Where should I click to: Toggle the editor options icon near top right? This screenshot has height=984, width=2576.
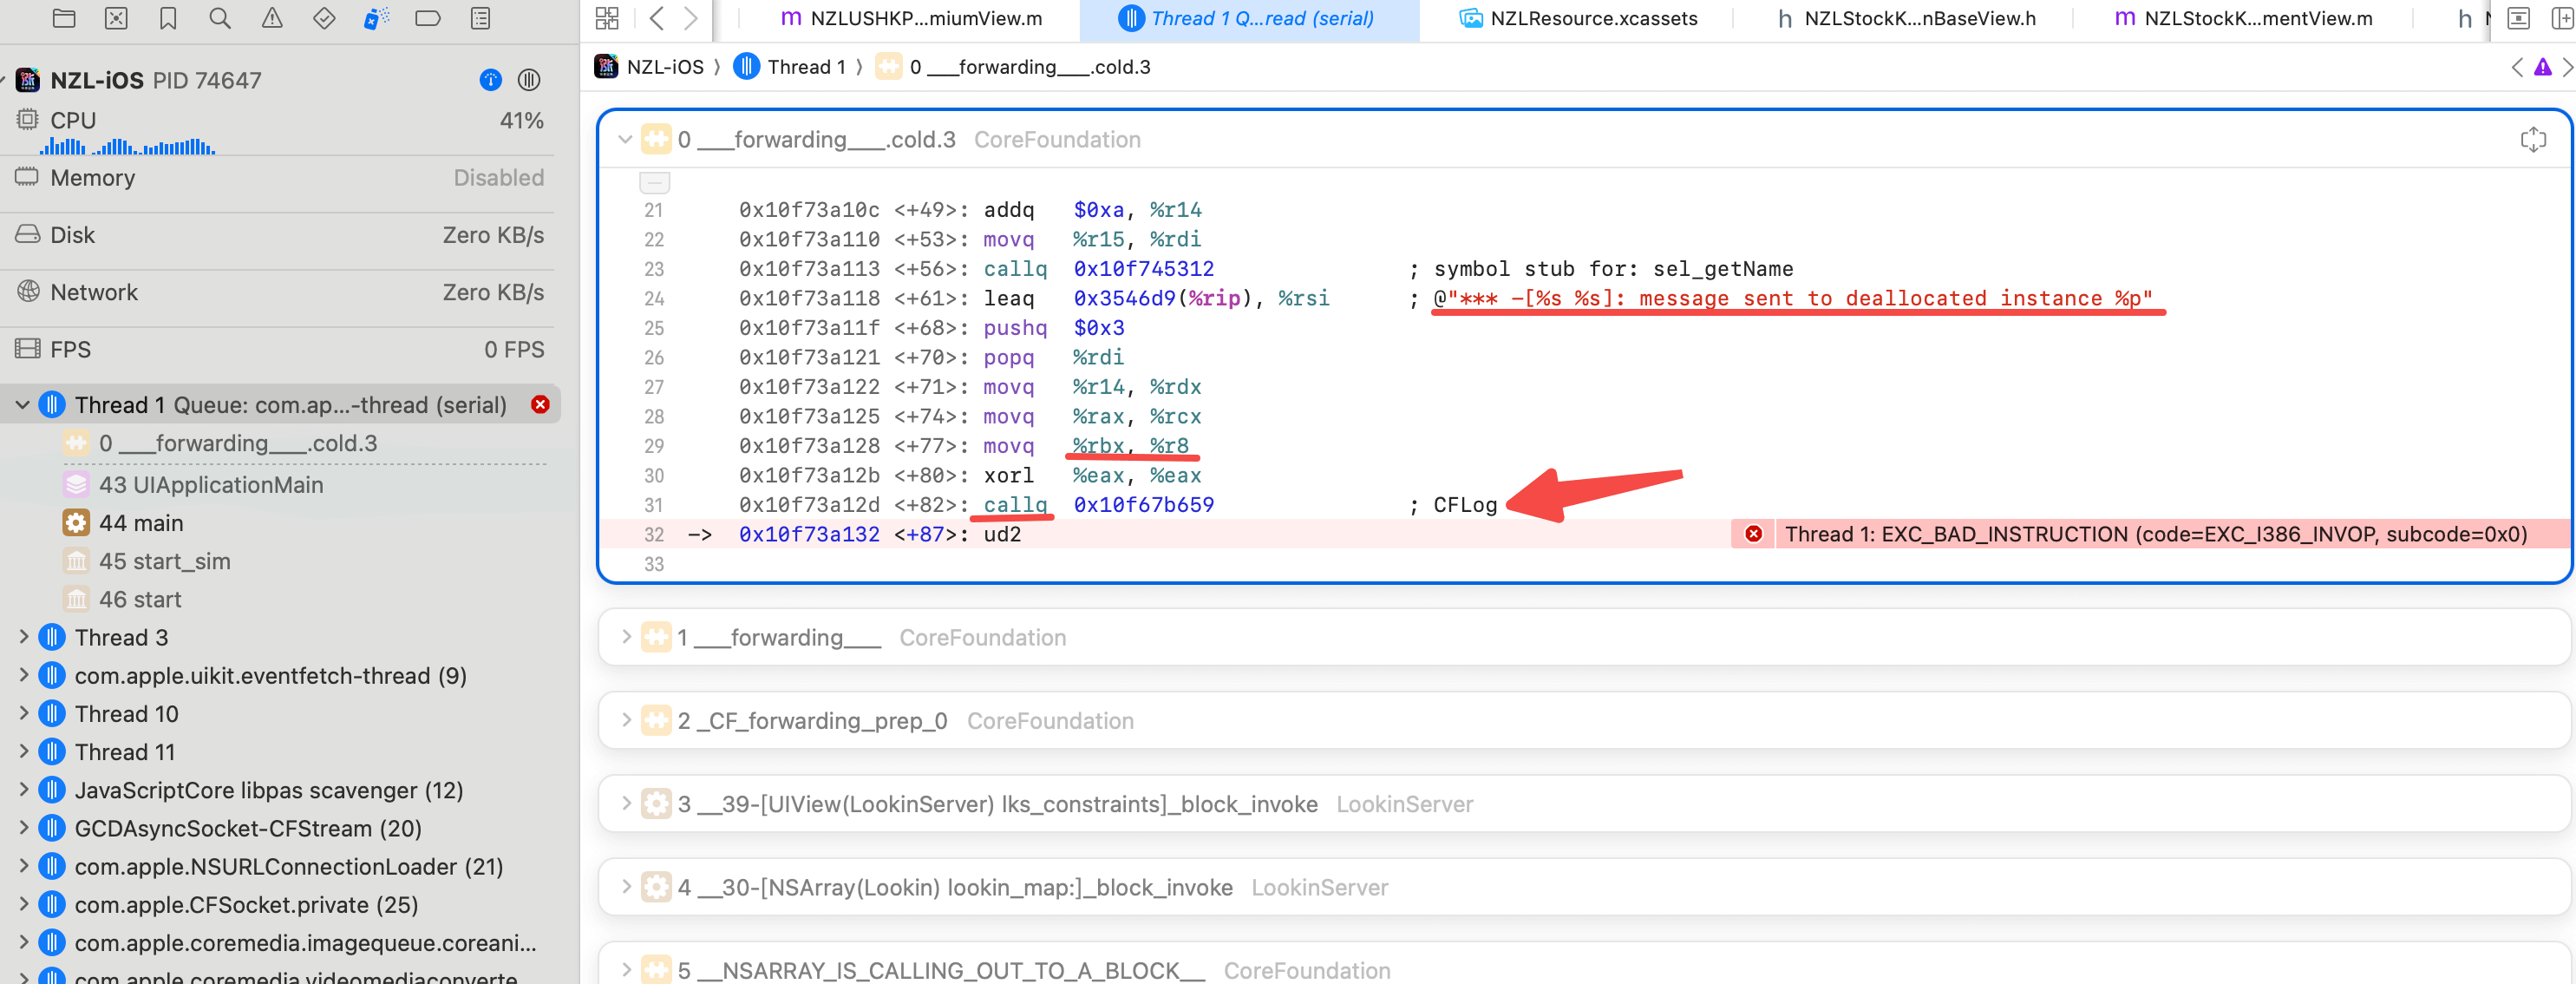tap(2519, 18)
